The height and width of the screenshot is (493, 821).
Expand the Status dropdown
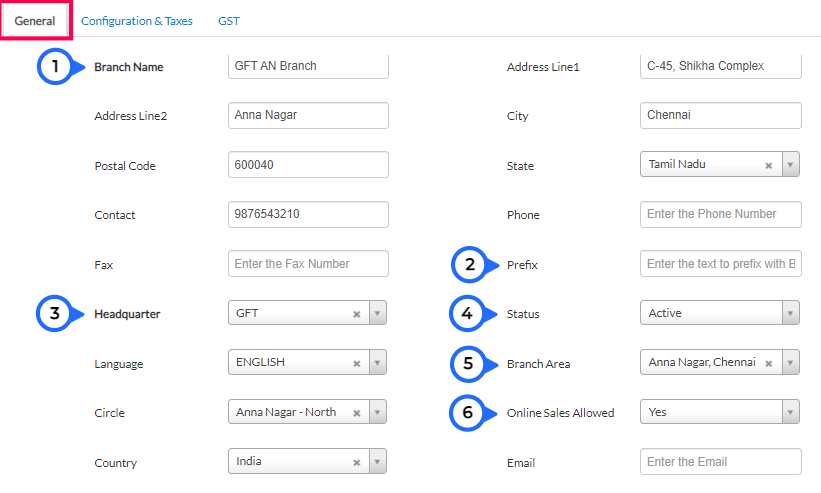(790, 314)
